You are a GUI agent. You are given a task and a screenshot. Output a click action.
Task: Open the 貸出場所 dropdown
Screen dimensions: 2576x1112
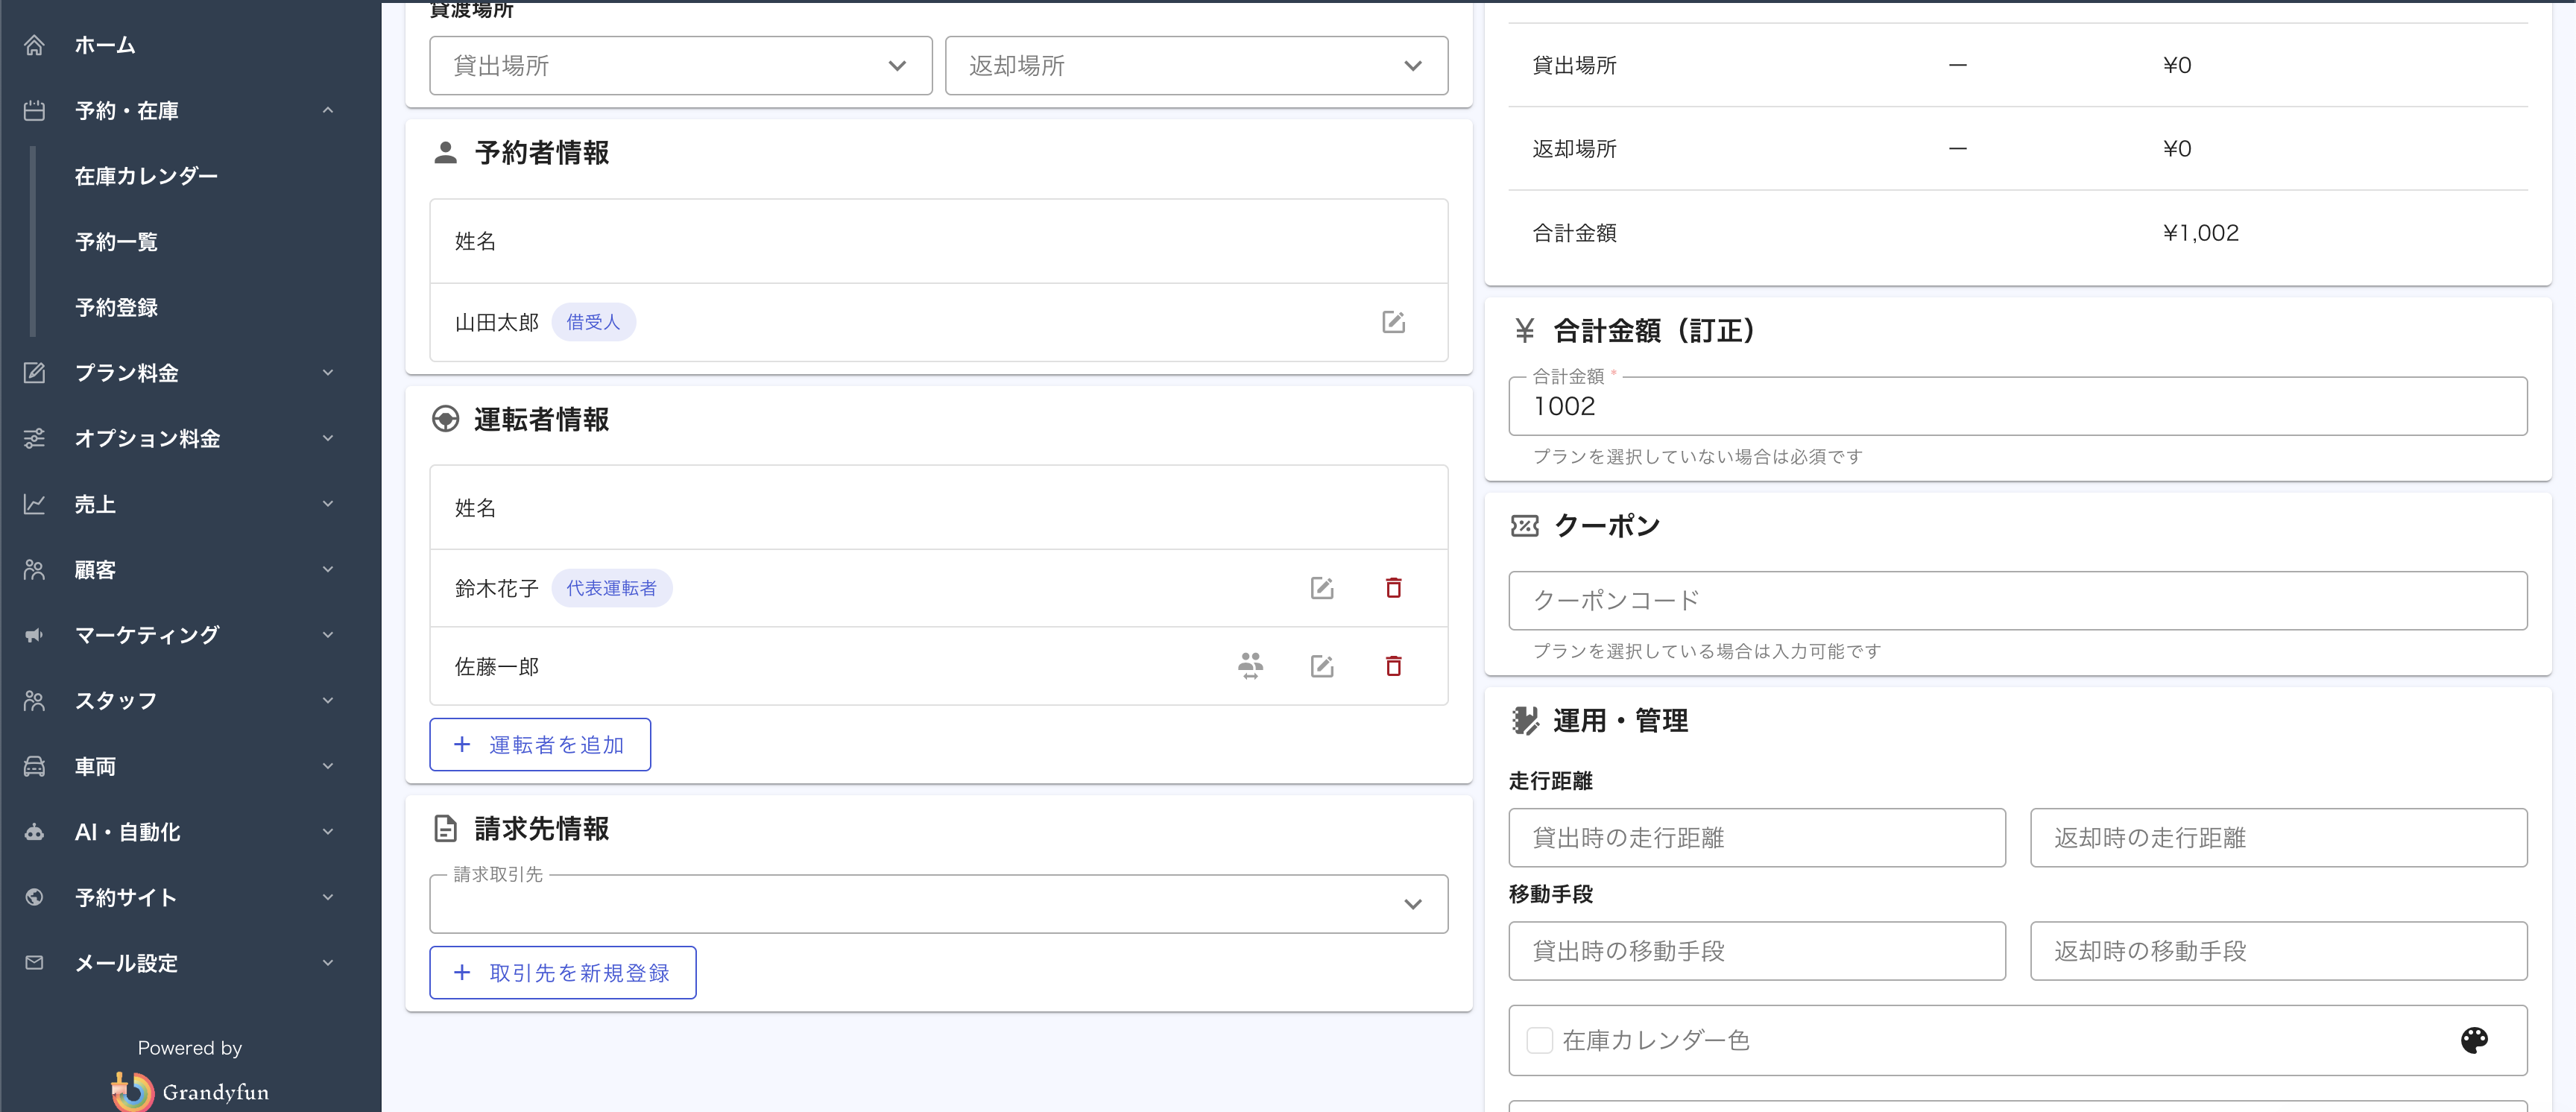click(x=681, y=66)
